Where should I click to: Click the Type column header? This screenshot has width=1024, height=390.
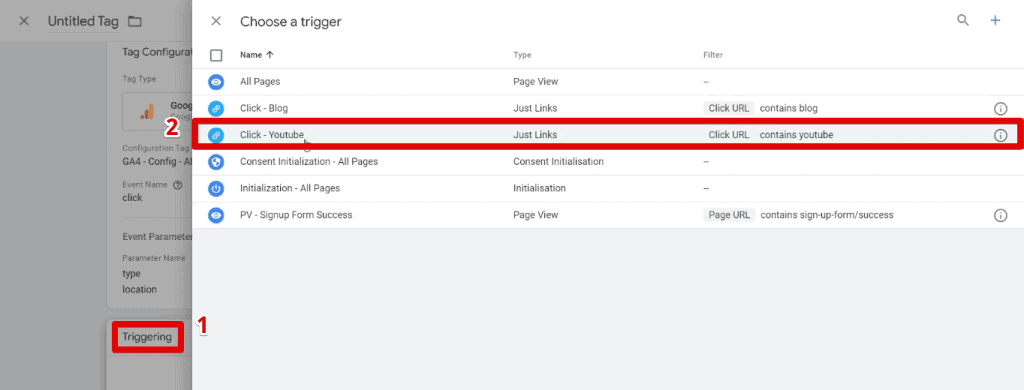click(522, 56)
